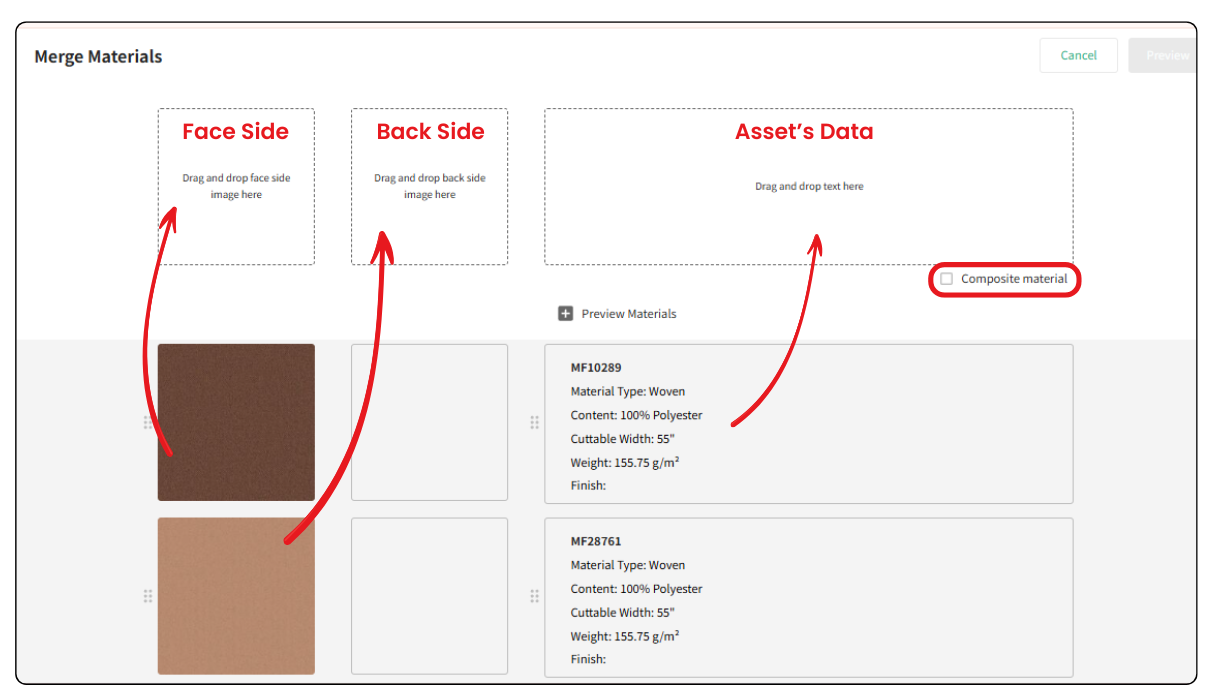Click empty back side box for MF10289
This screenshot has height=696, width=1212.
(x=430, y=422)
